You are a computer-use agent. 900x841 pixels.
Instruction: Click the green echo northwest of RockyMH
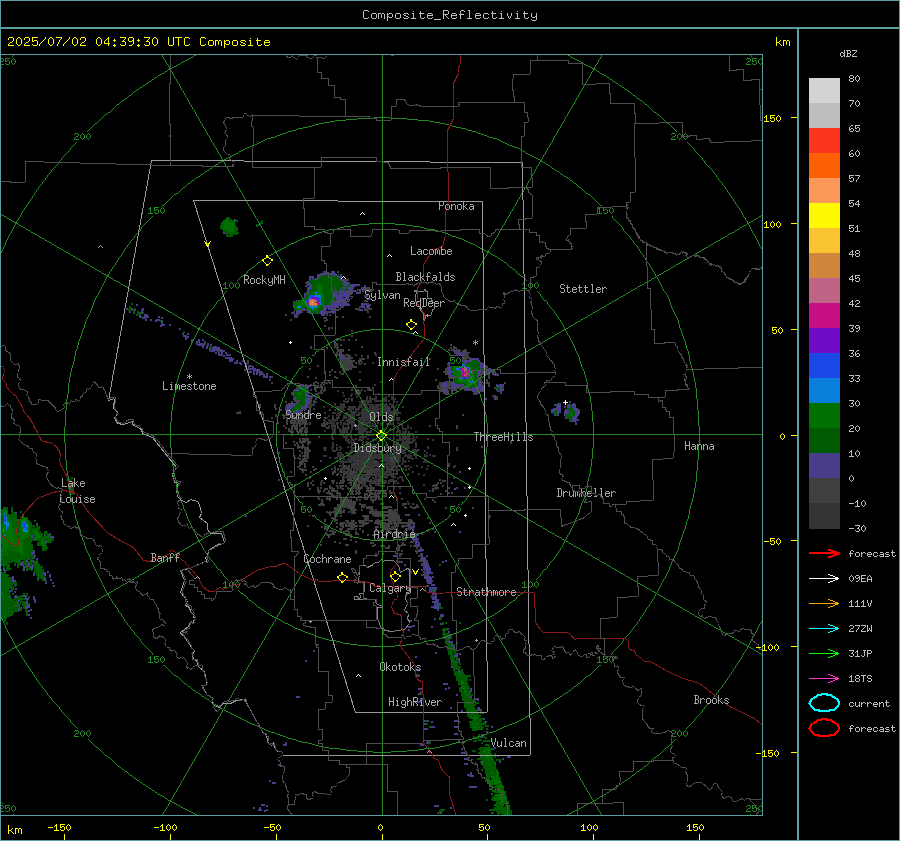230,227
